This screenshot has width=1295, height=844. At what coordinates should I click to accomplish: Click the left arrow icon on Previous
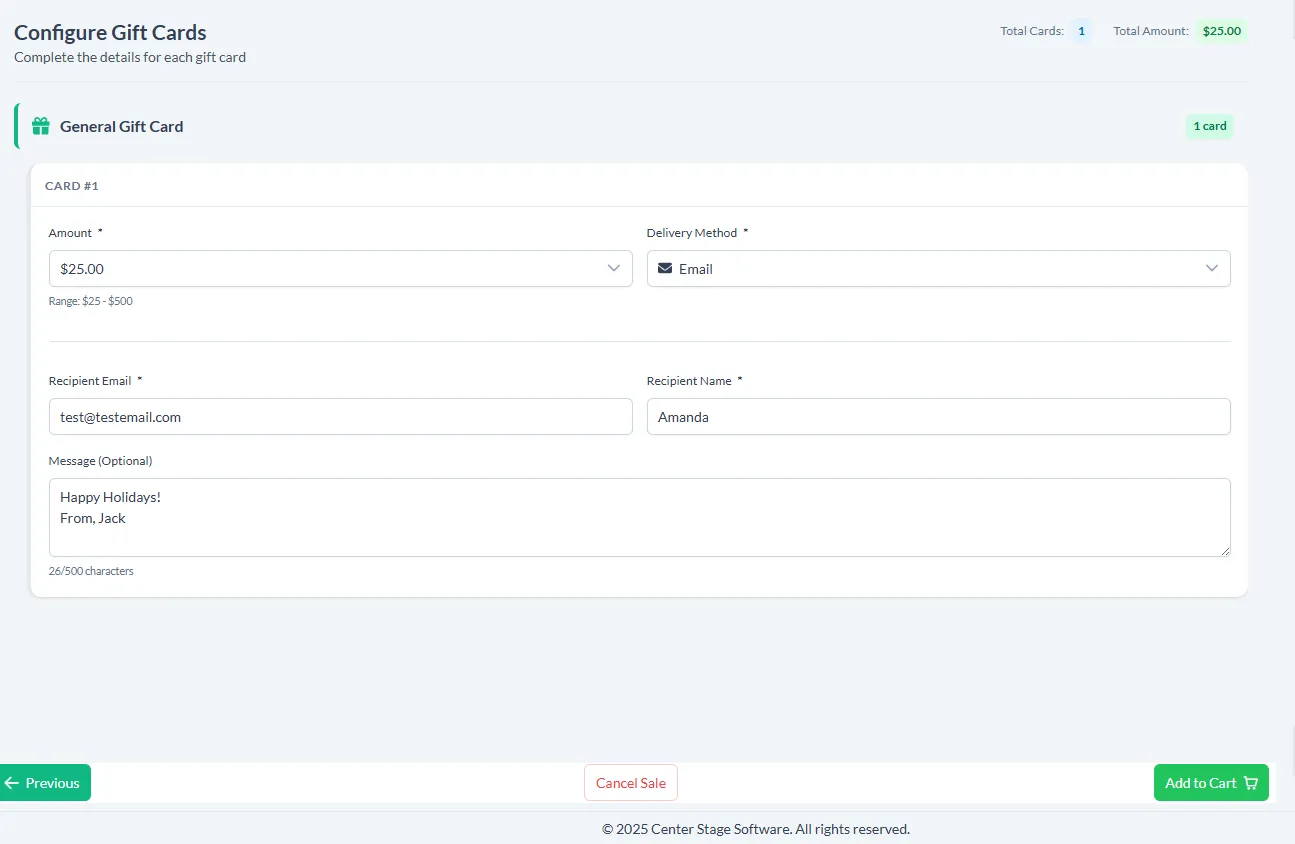pyautogui.click(x=12, y=783)
